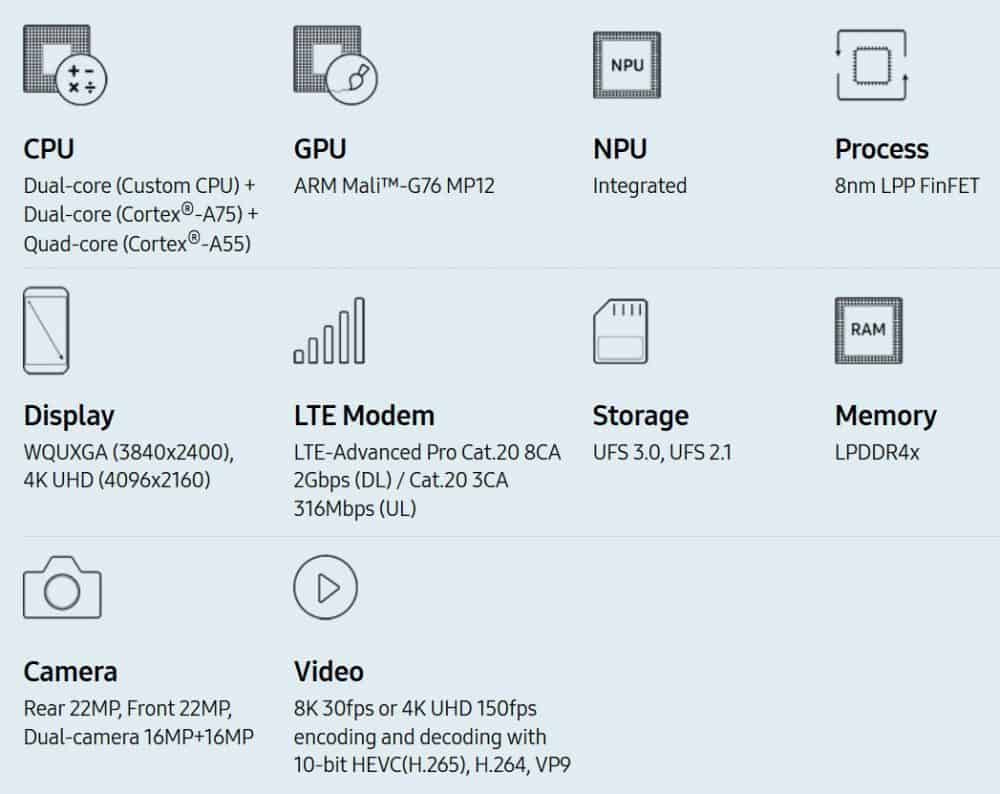Image resolution: width=1000 pixels, height=794 pixels.
Task: Select the GPU heading text
Action: tap(320, 149)
